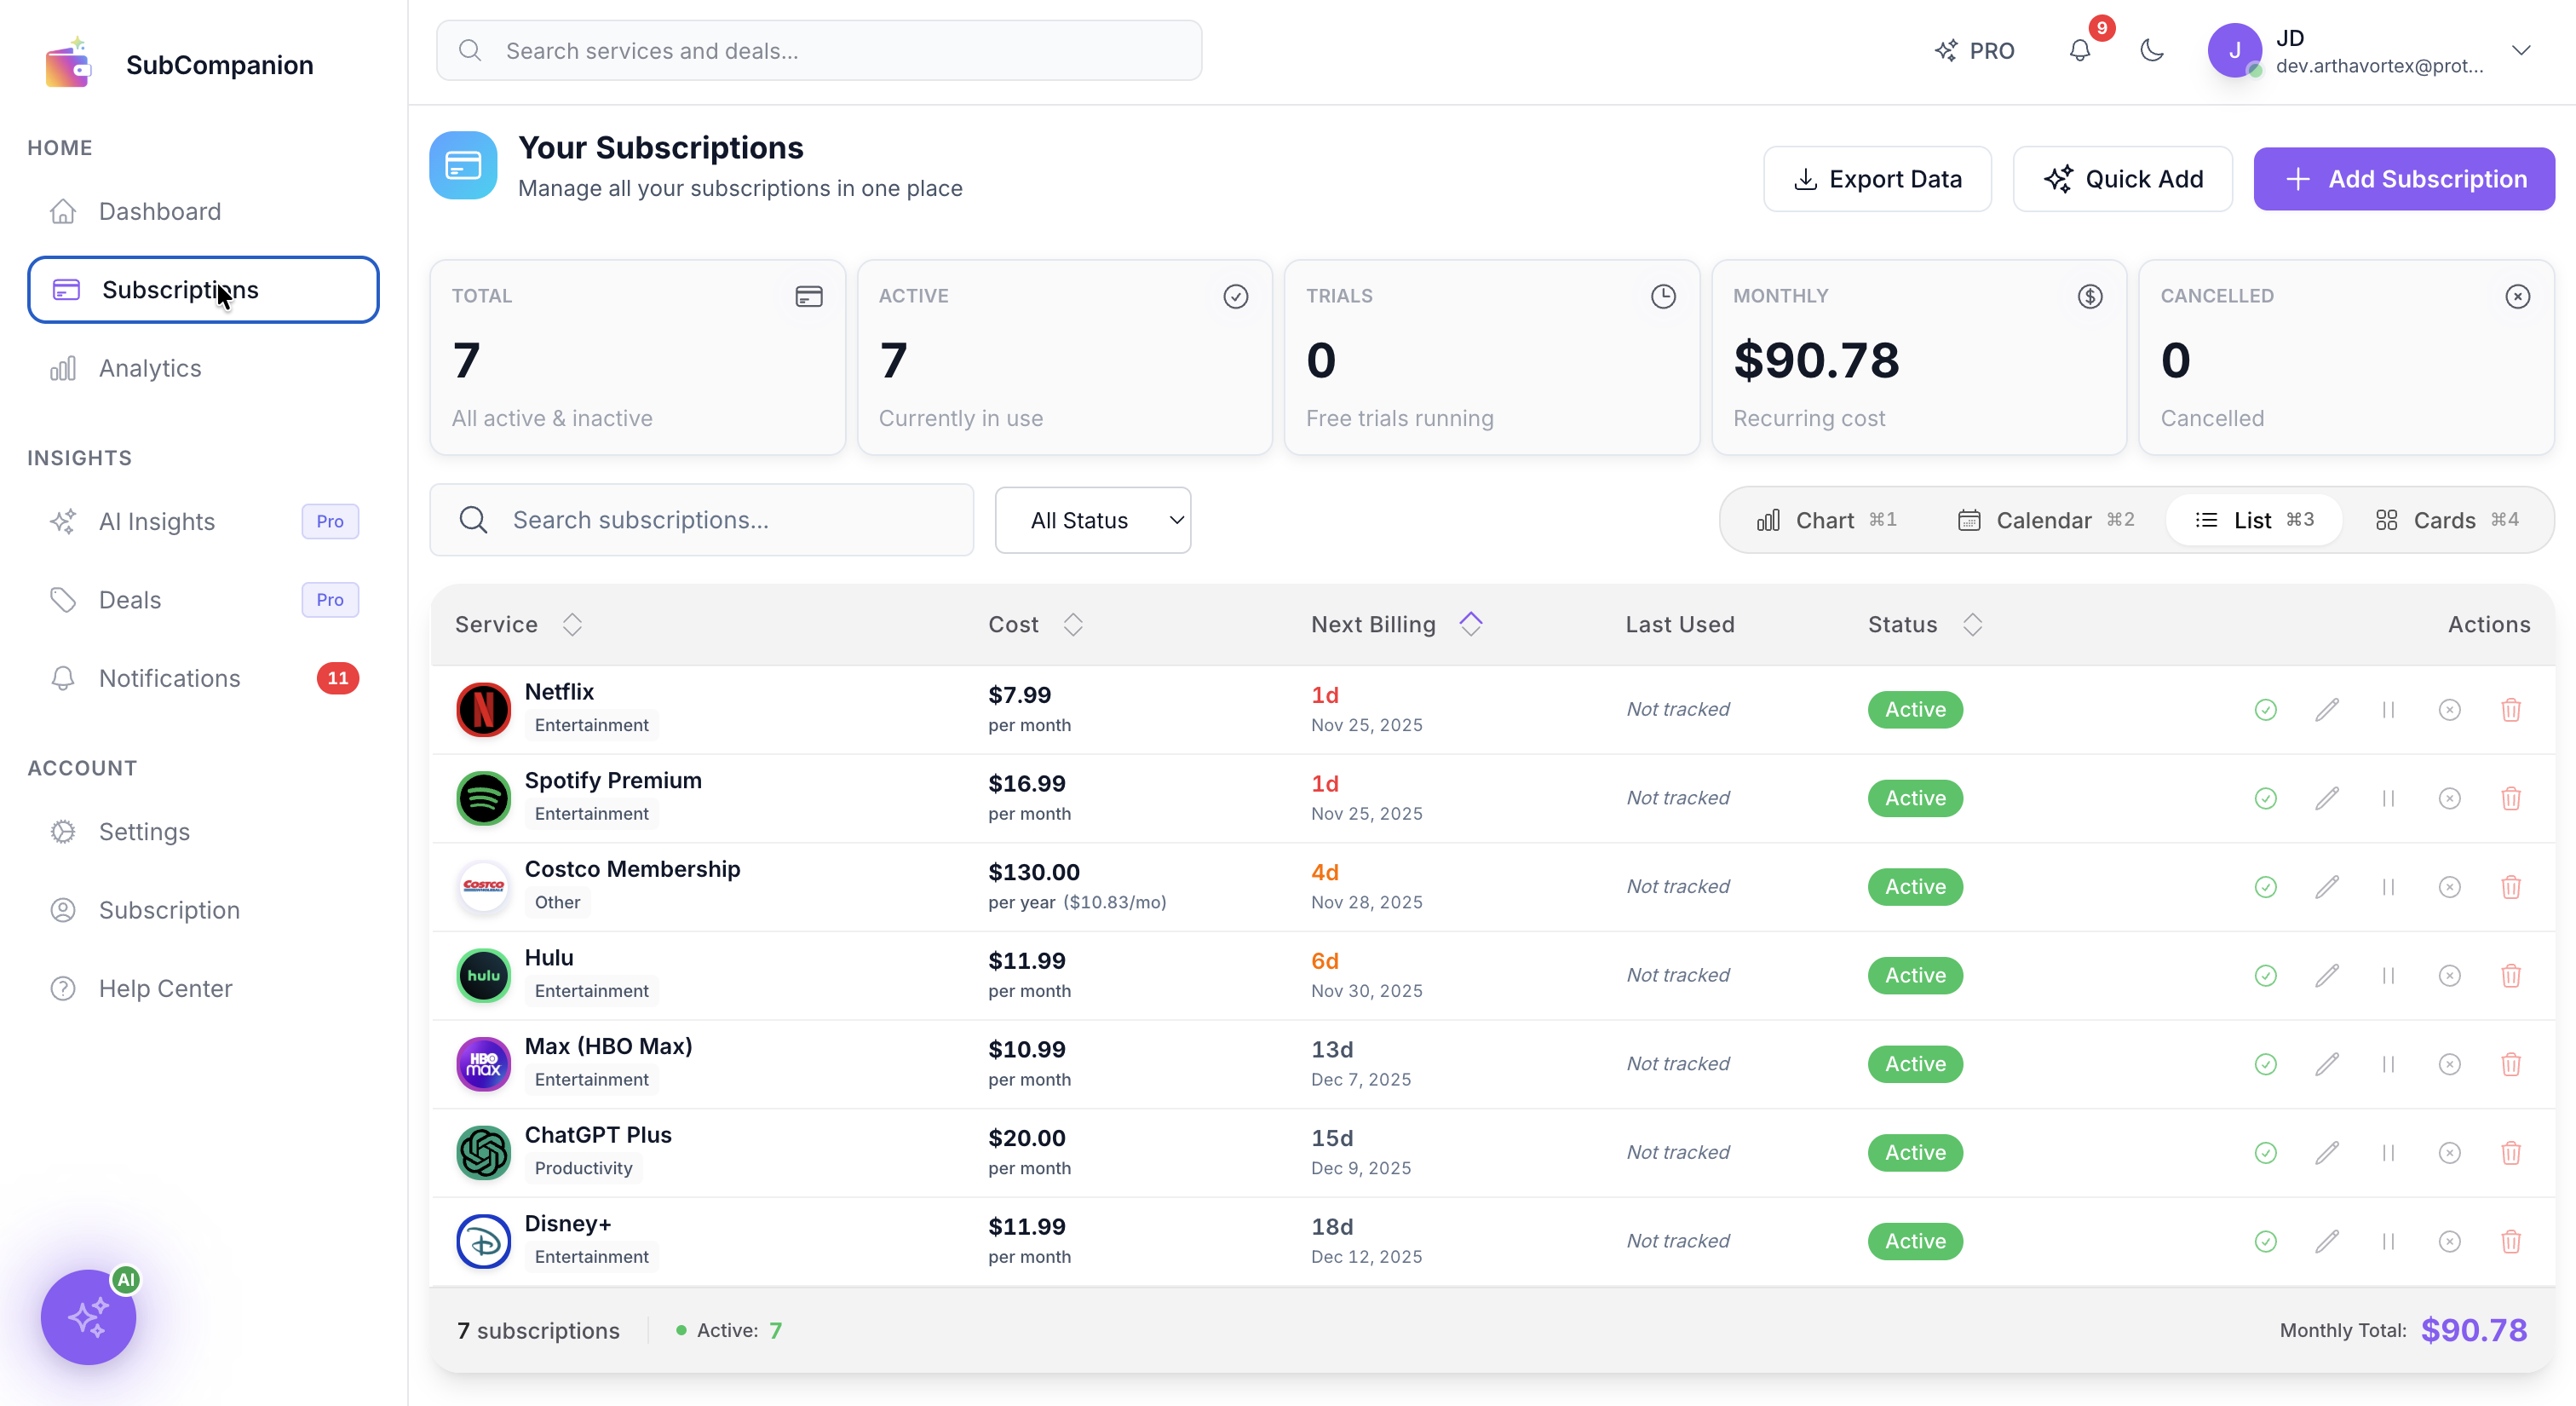Delete the Disney+ subscription
2576x1406 pixels.
[2511, 1241]
